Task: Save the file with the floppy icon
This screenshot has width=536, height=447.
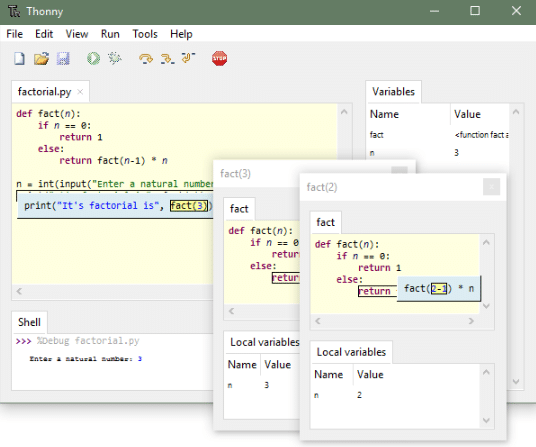Action: 63,58
